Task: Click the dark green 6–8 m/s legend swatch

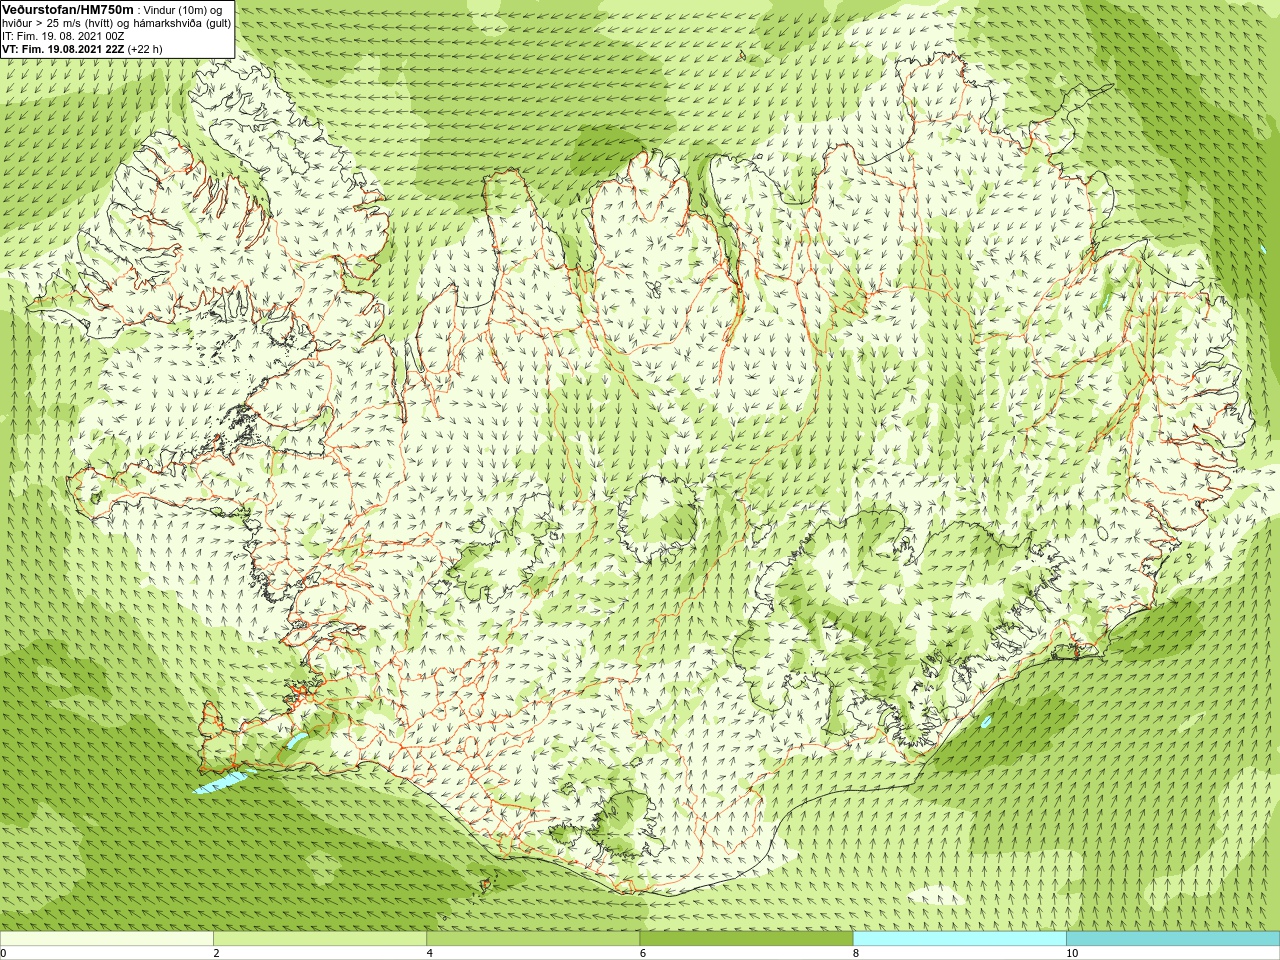Action: (x=746, y=939)
